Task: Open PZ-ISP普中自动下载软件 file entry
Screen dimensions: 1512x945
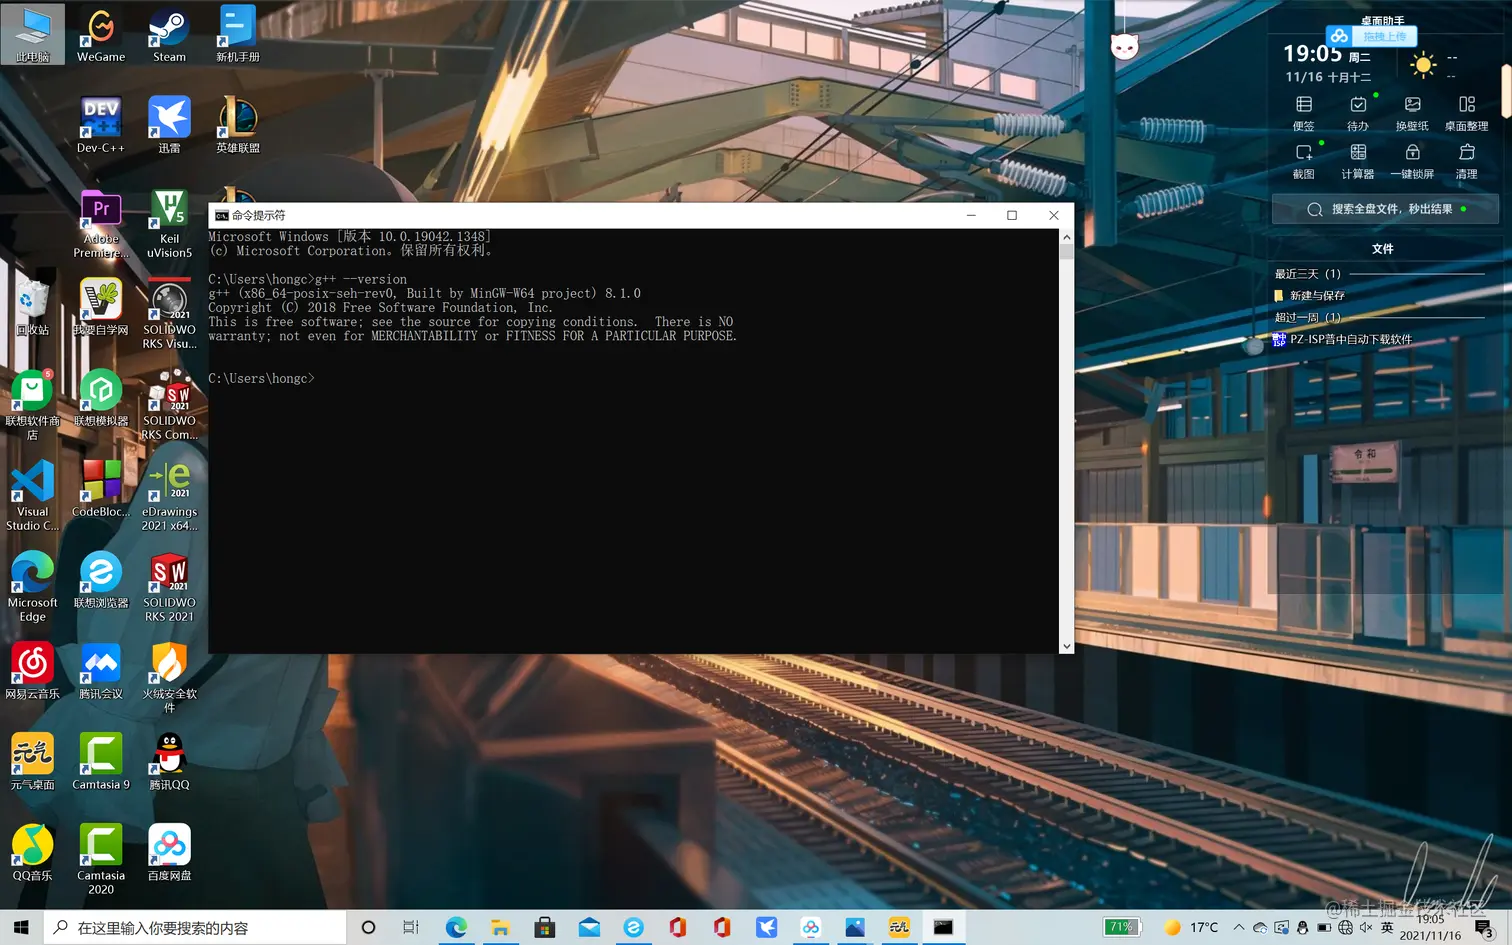Action: point(1343,340)
